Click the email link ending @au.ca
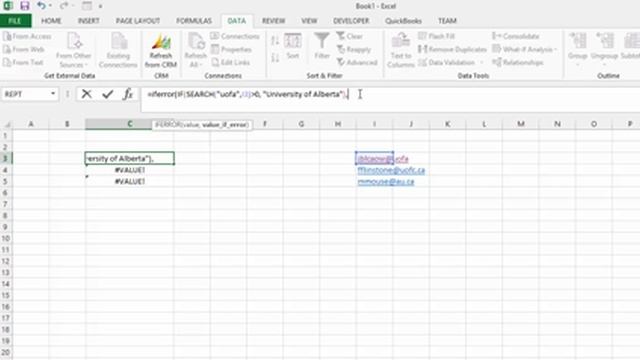This screenshot has height=360, width=640. [x=386, y=182]
